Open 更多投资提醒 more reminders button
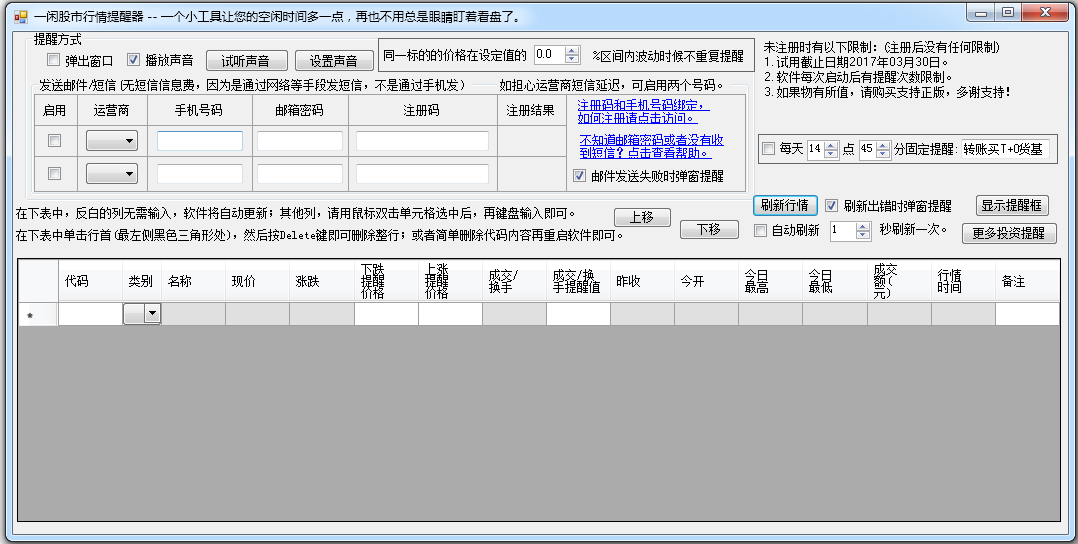Viewport: 1078px width, 544px height. tap(1009, 233)
